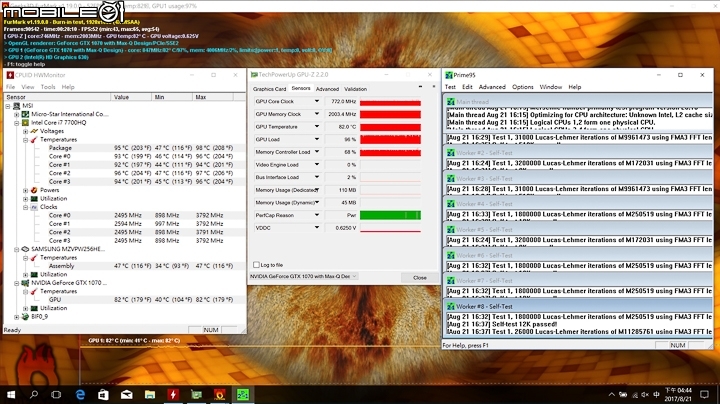Click Worker #8 Self-Test window icon
The height and width of the screenshot is (404, 720).
[x=451, y=306]
